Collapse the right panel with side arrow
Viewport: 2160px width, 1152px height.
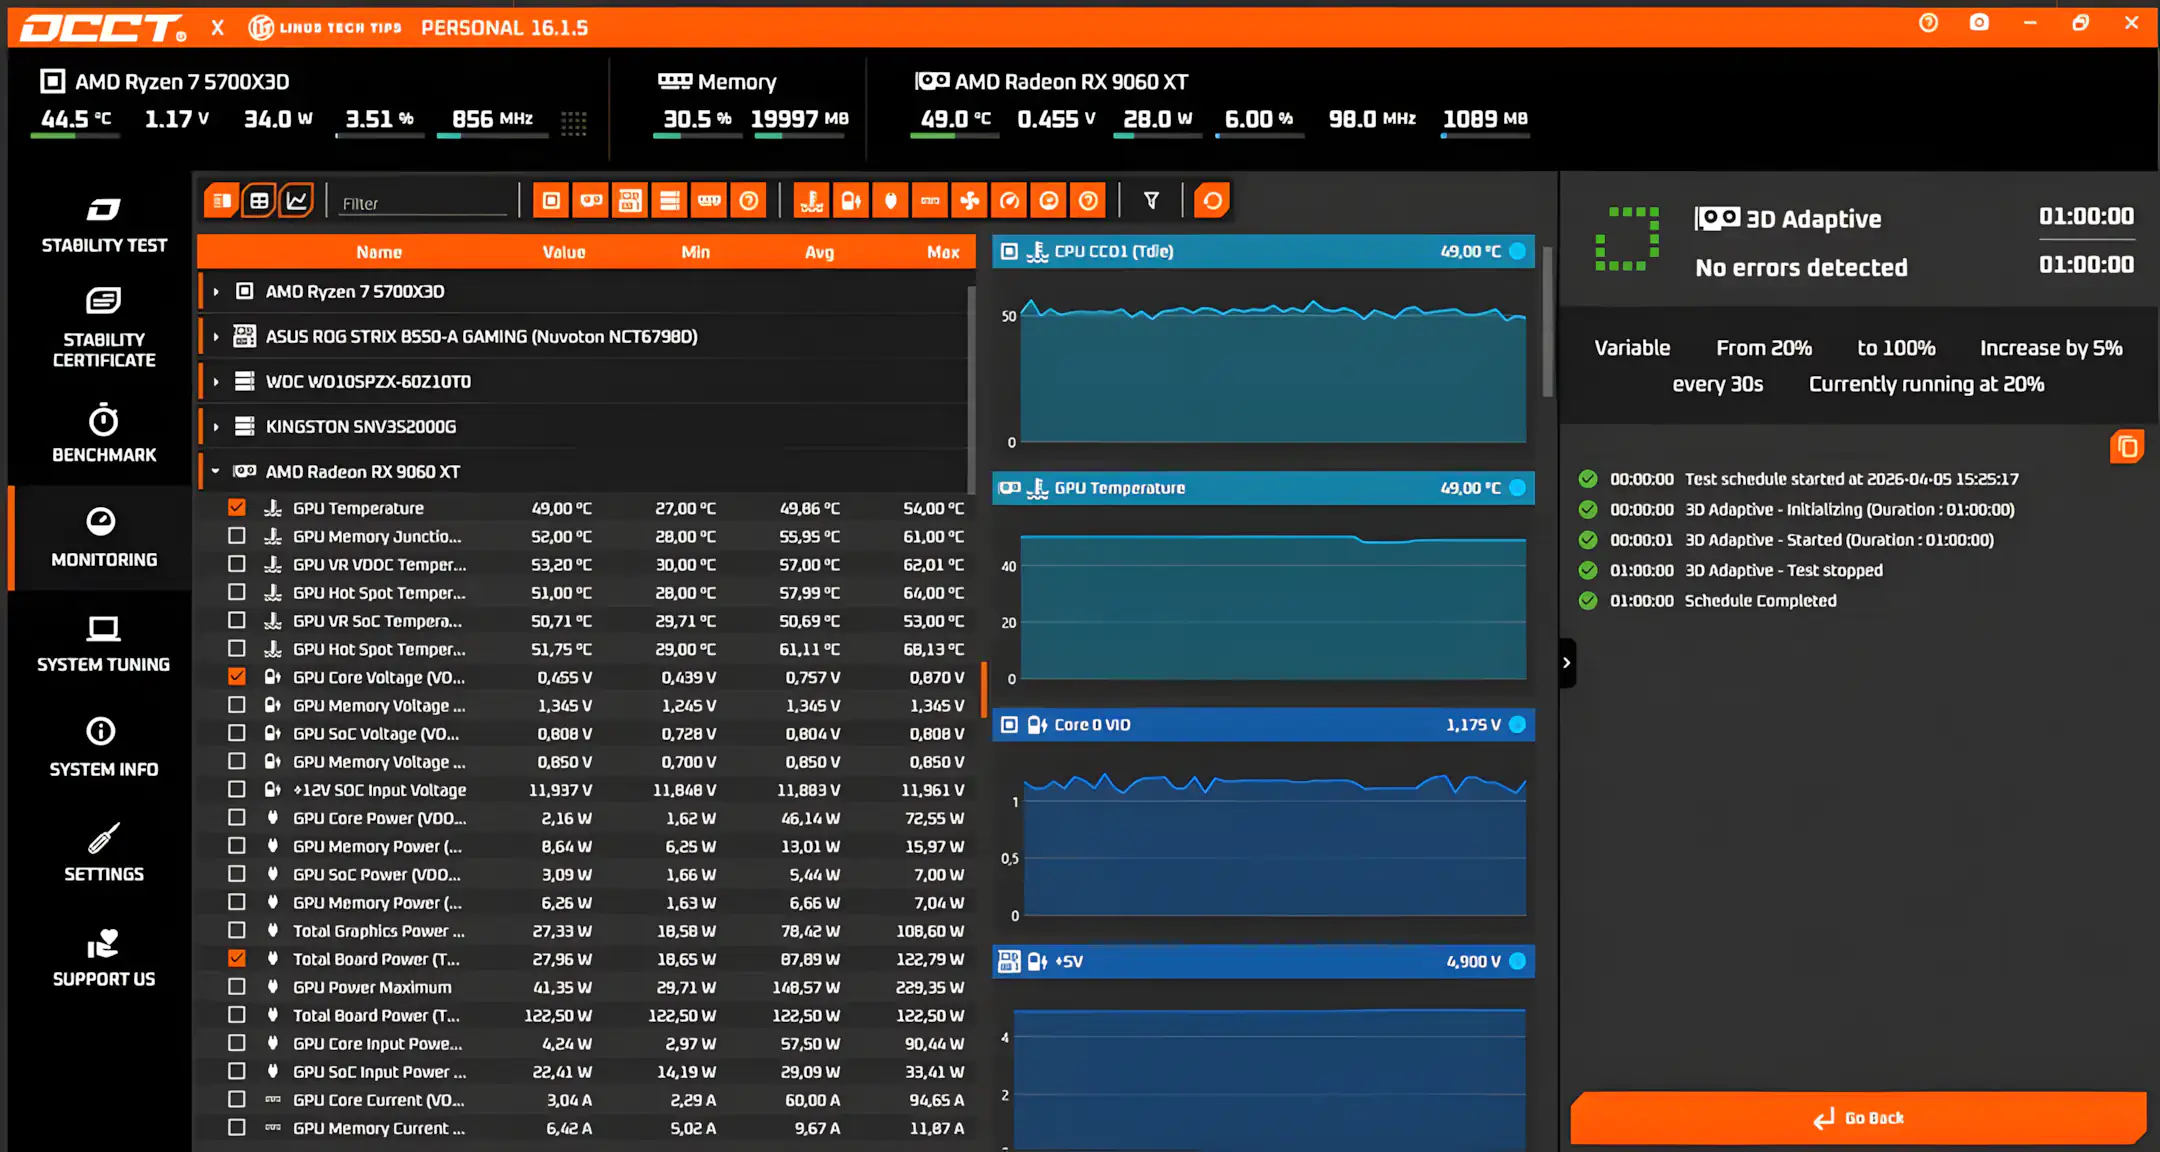coord(1567,663)
